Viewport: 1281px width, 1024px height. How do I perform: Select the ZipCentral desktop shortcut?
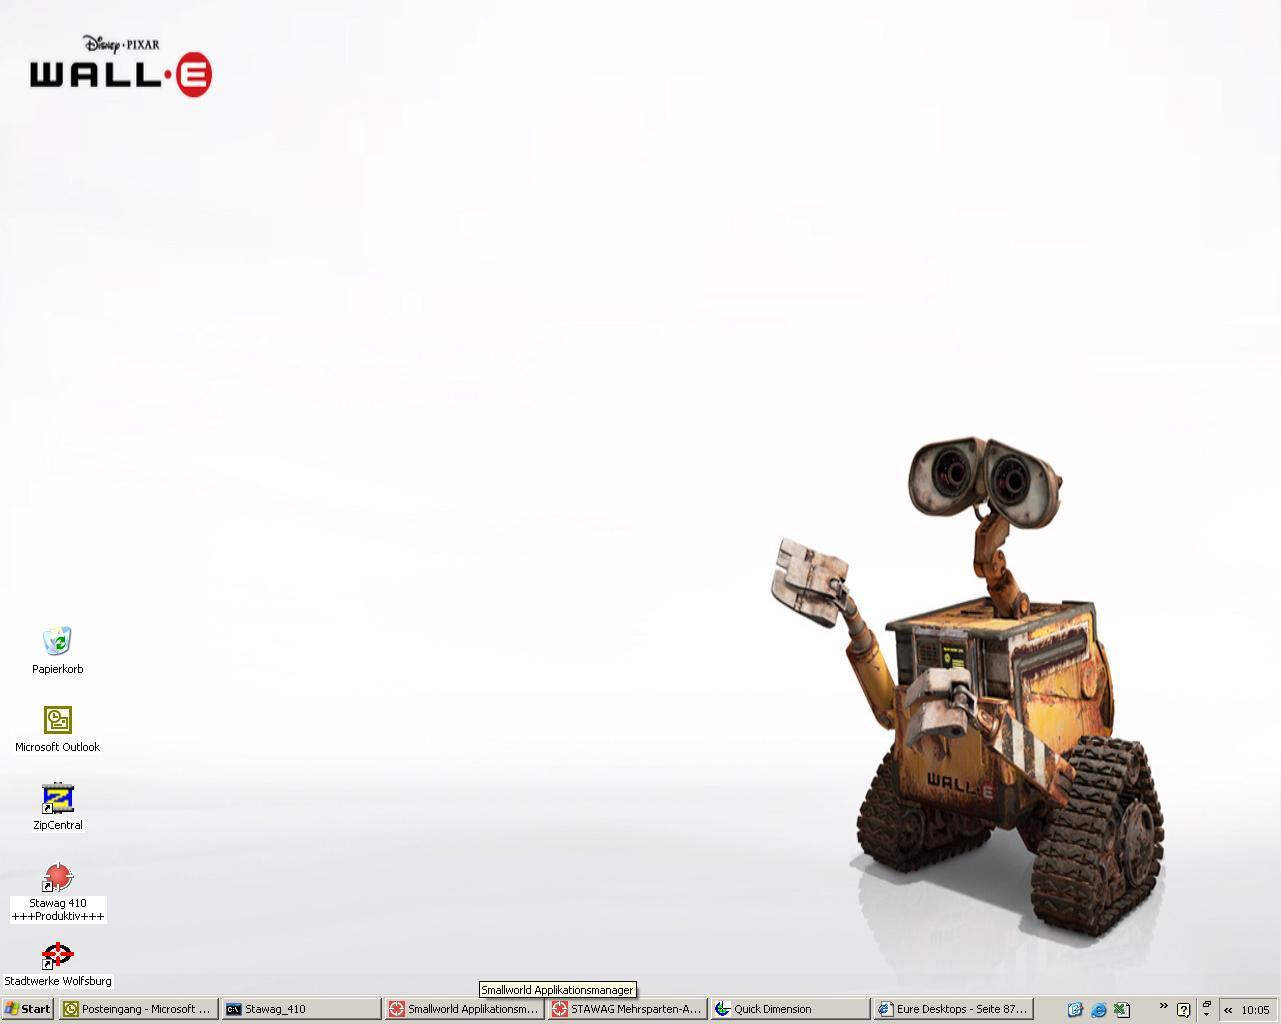57,807
